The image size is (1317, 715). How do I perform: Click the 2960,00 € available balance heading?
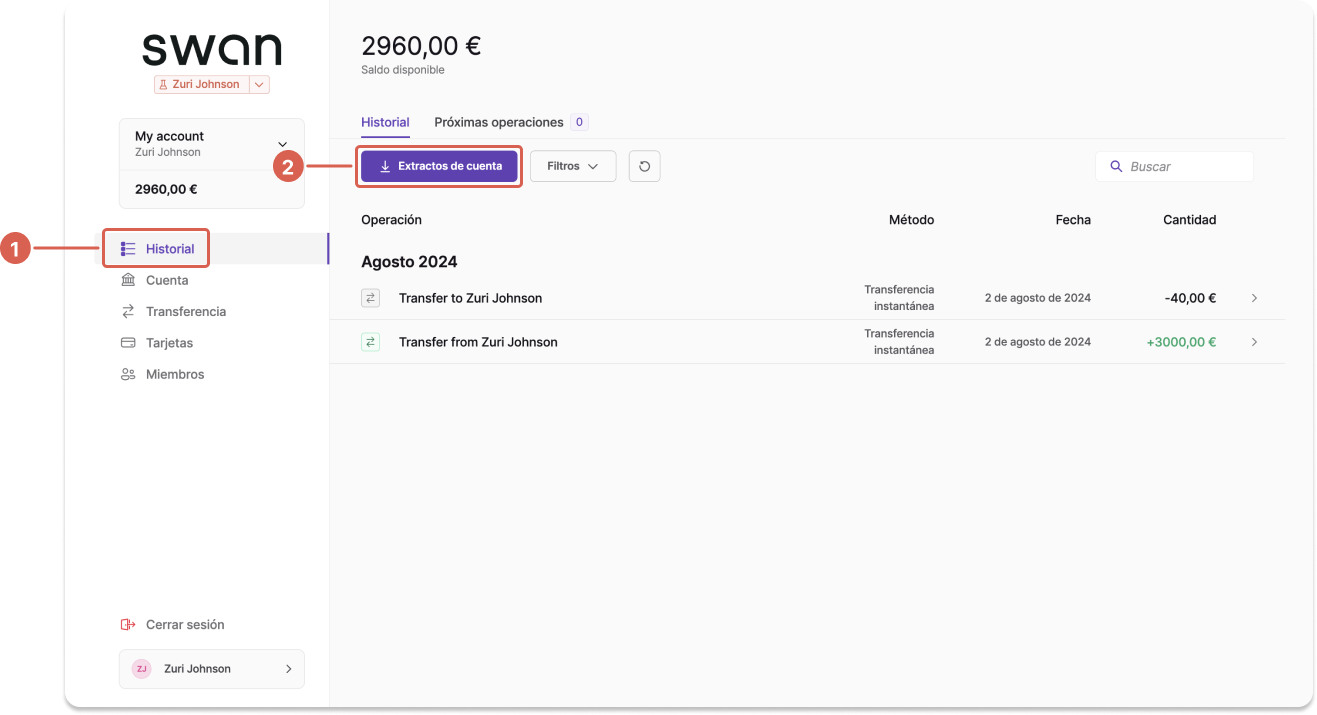(421, 46)
